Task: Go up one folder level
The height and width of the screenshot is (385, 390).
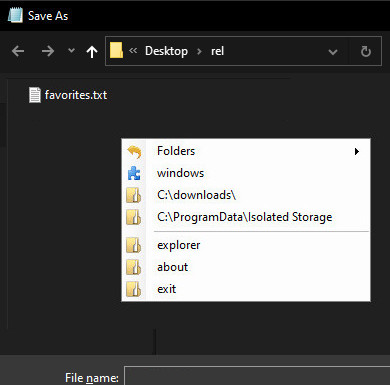Action: [x=92, y=52]
